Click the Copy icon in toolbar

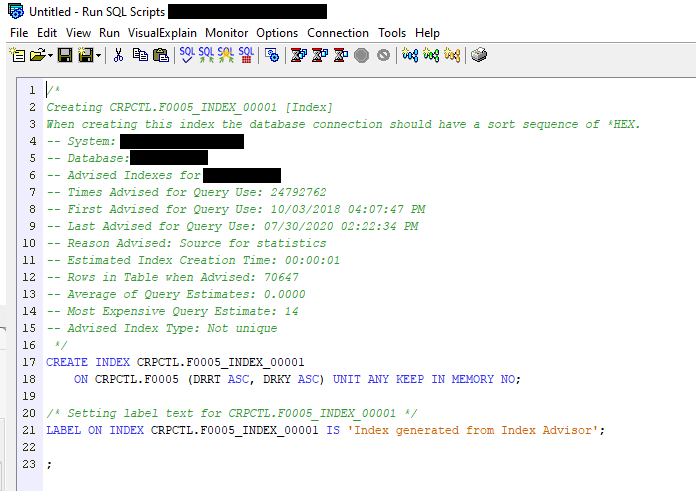click(139, 55)
